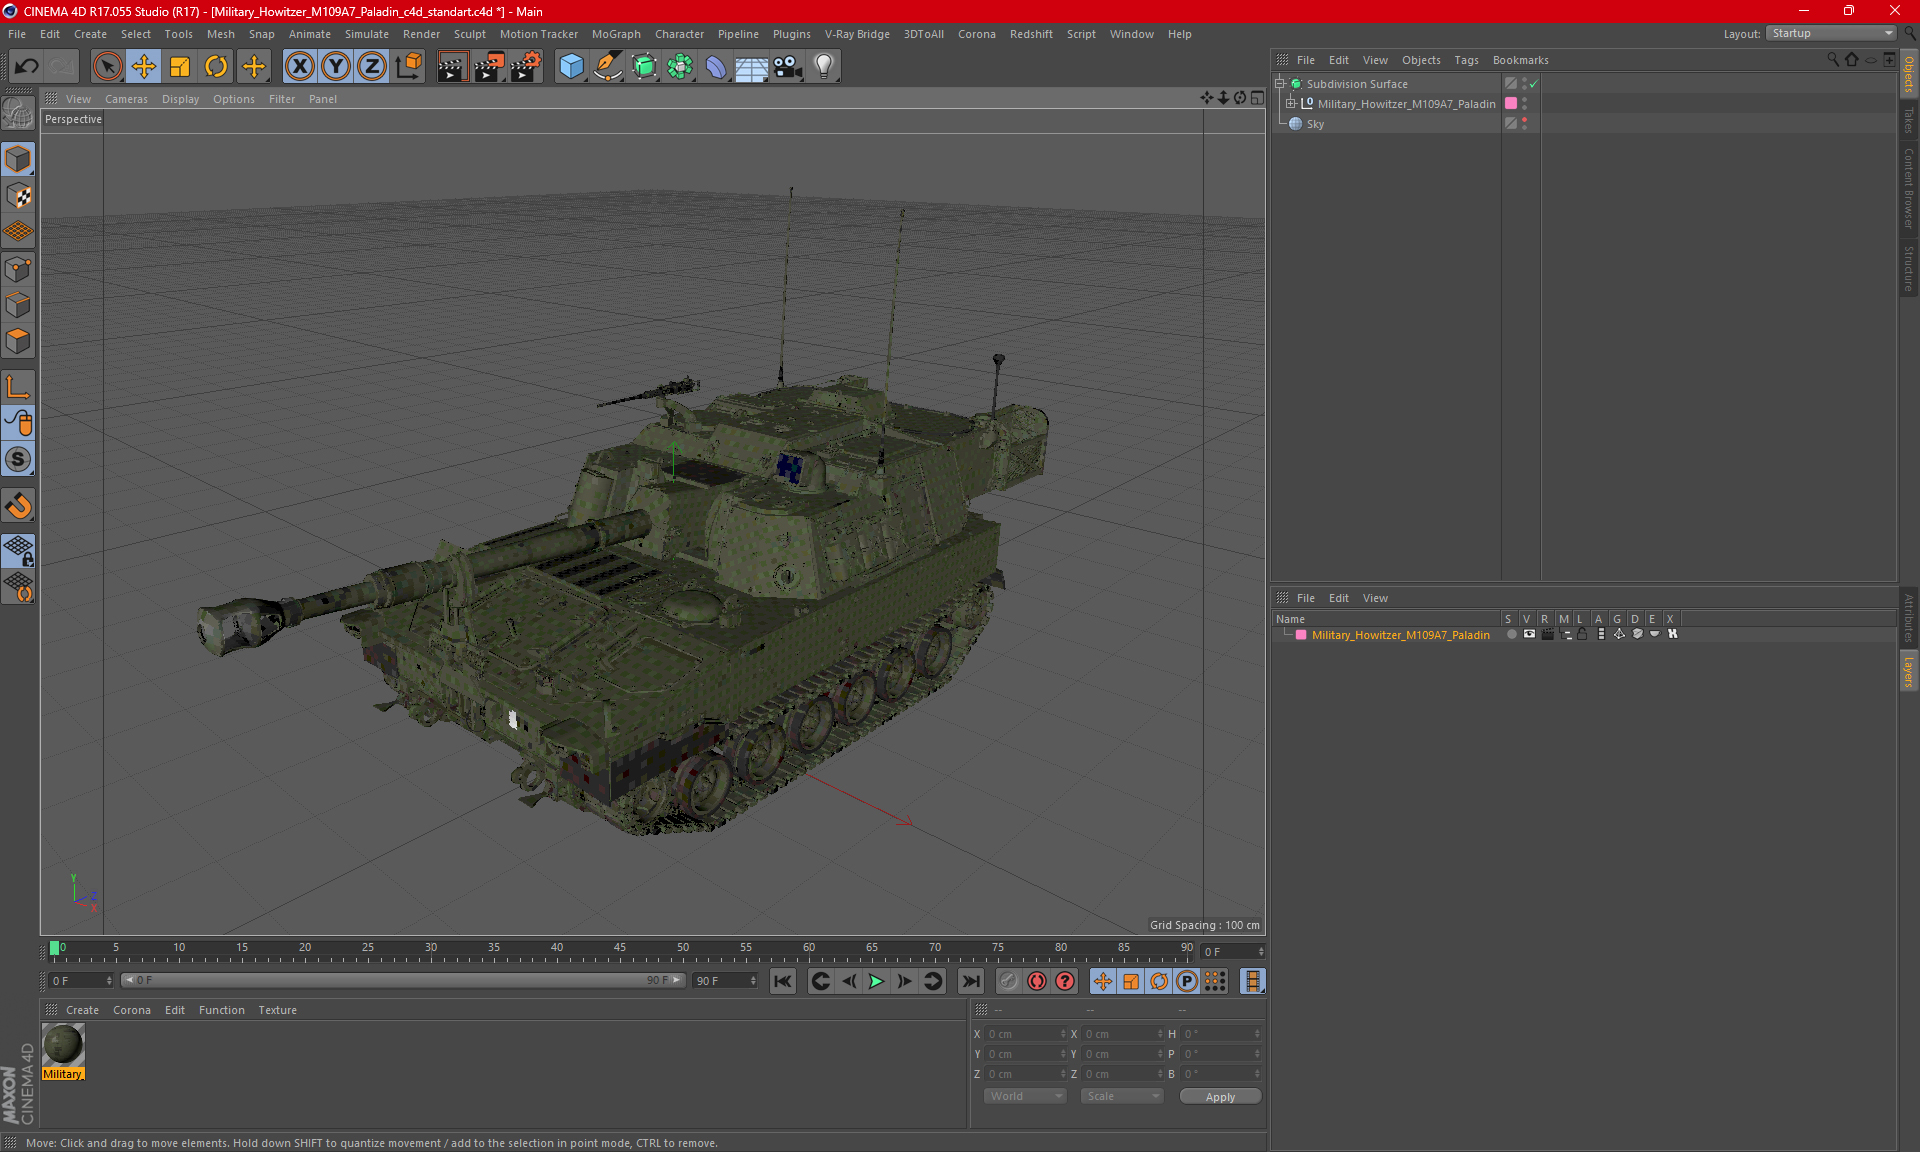Add Subdivision Surface generator icon
1920x1152 pixels.
click(644, 66)
